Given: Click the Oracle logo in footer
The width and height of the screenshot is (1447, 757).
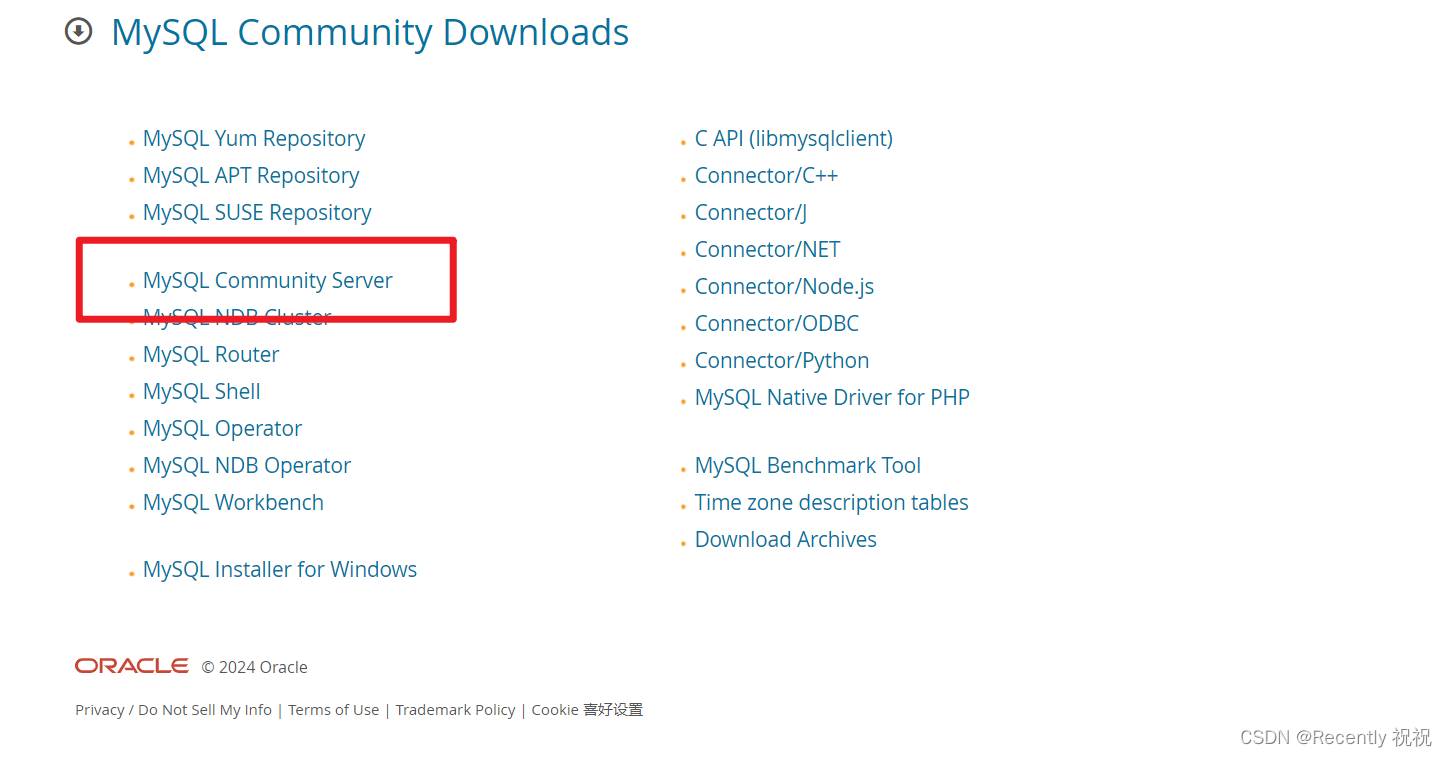Looking at the screenshot, I should [132, 666].
